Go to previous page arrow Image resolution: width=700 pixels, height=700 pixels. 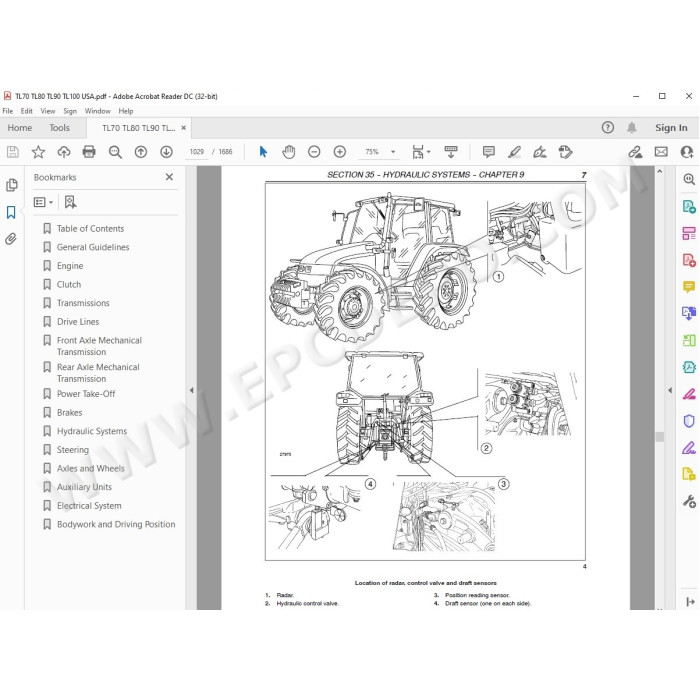point(141,152)
